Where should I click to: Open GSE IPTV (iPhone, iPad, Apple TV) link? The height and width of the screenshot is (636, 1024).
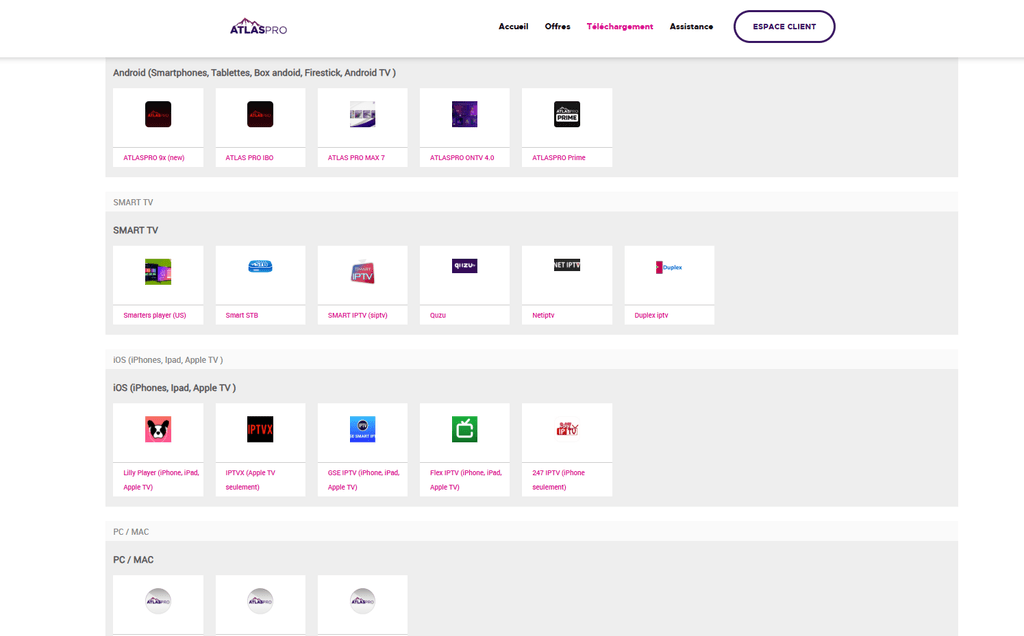pos(364,480)
